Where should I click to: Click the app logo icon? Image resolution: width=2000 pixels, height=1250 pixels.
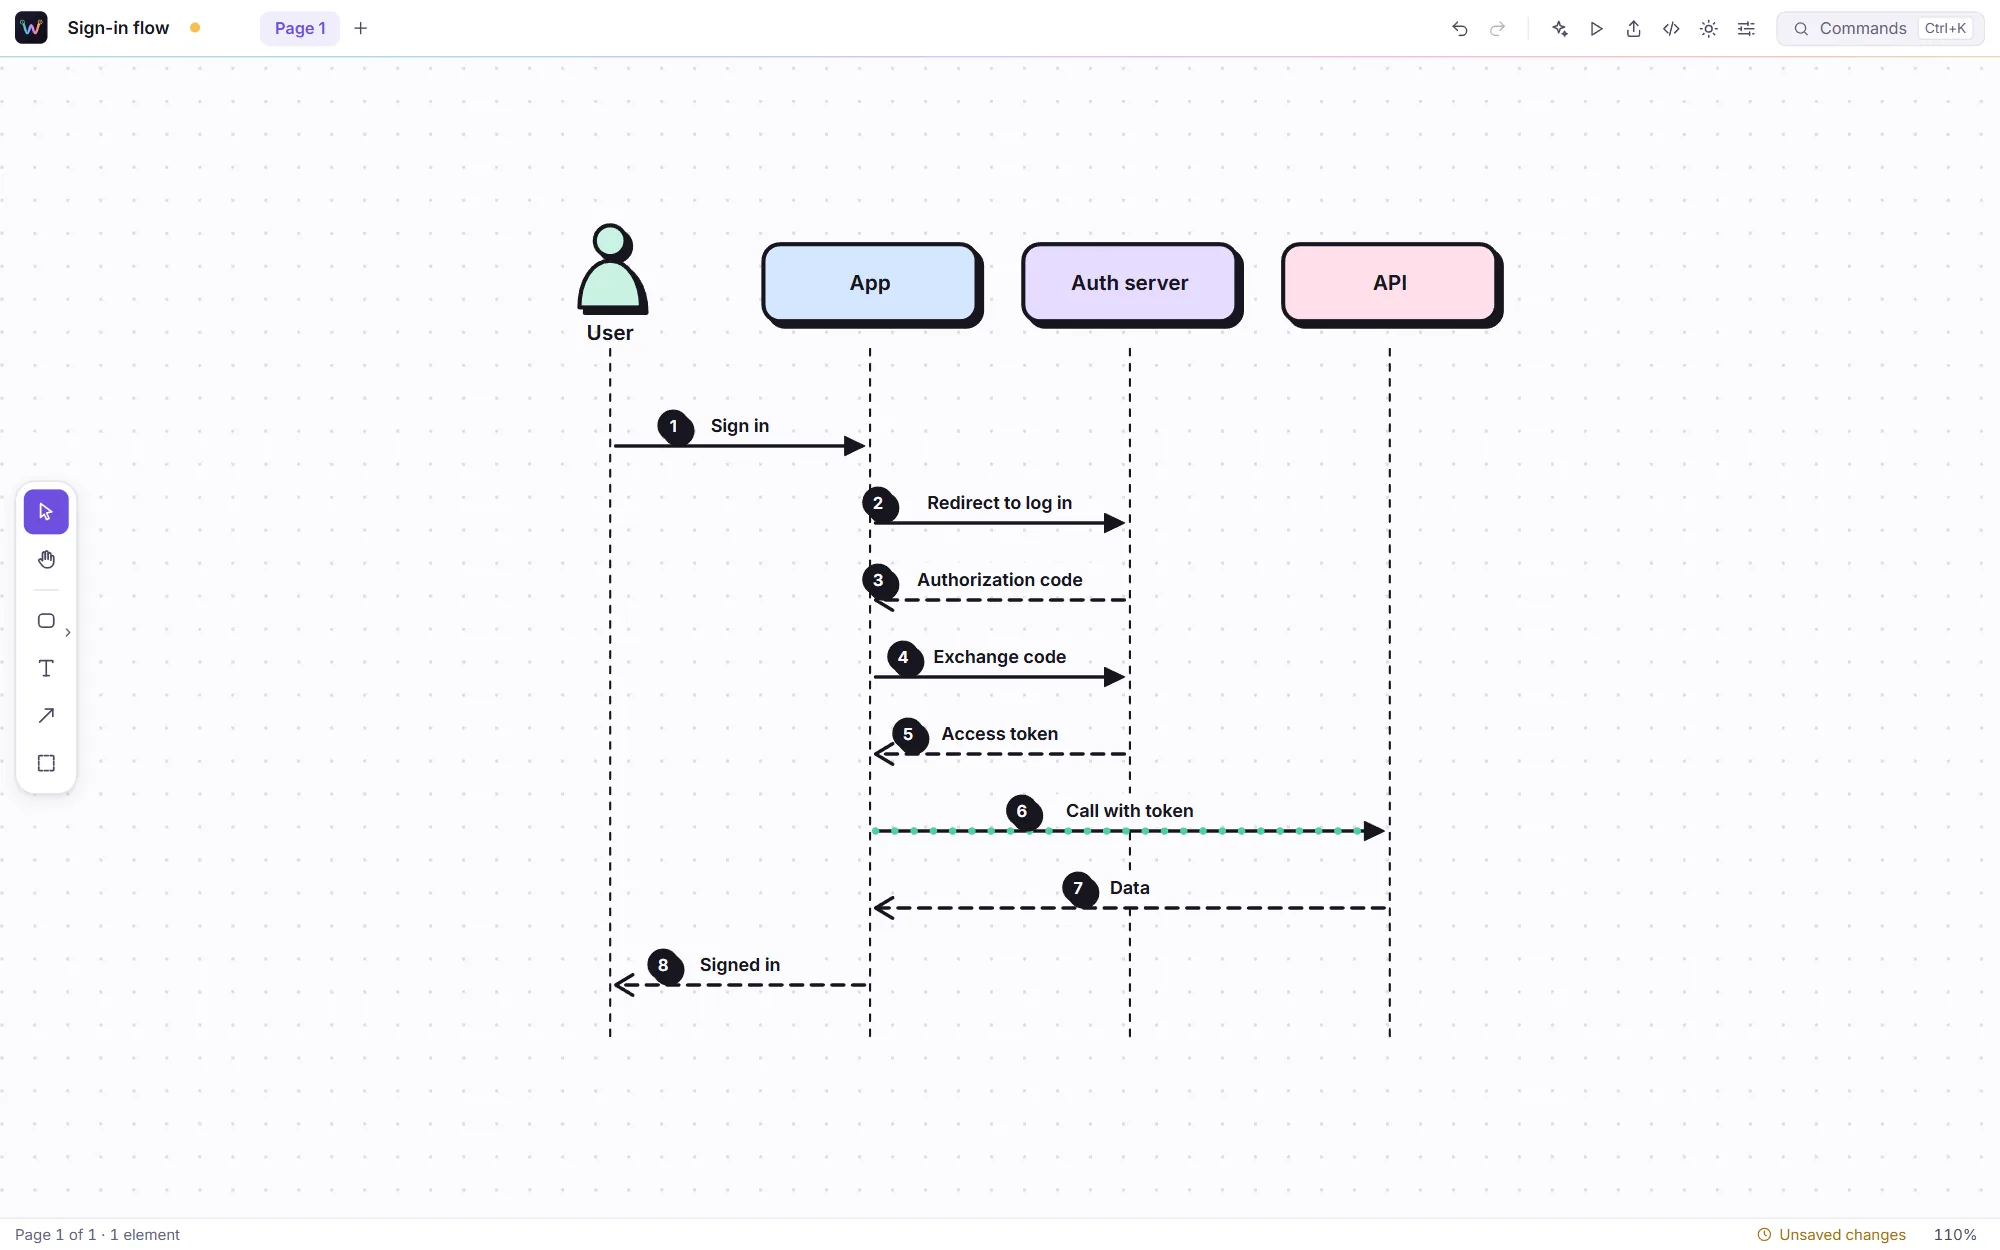[31, 28]
